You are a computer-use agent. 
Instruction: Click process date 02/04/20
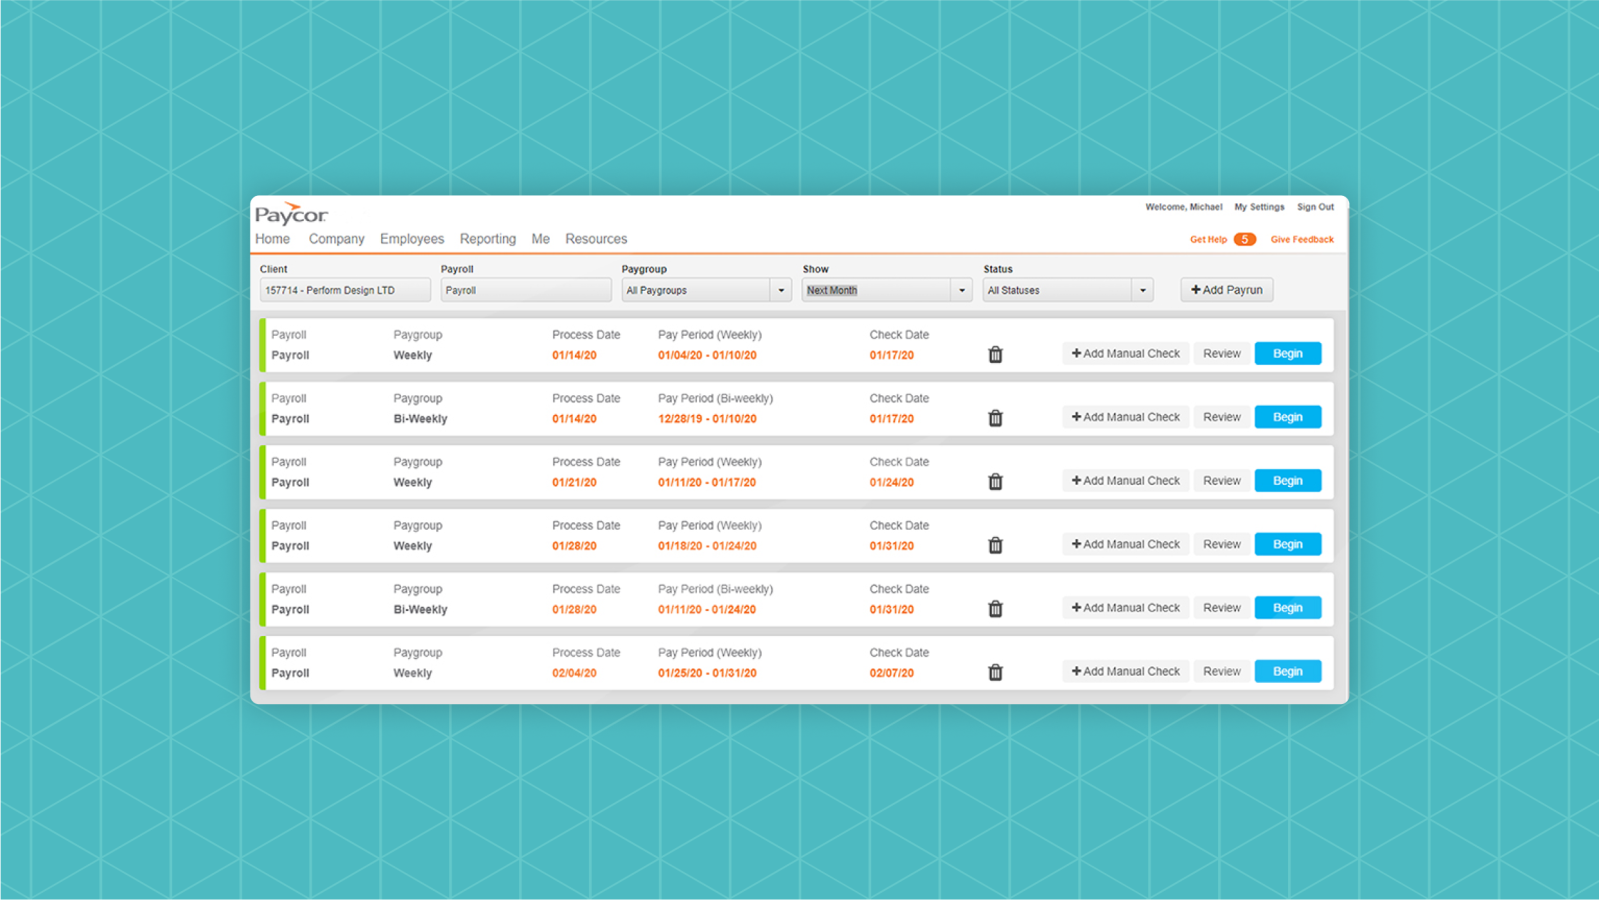[x=574, y=673]
